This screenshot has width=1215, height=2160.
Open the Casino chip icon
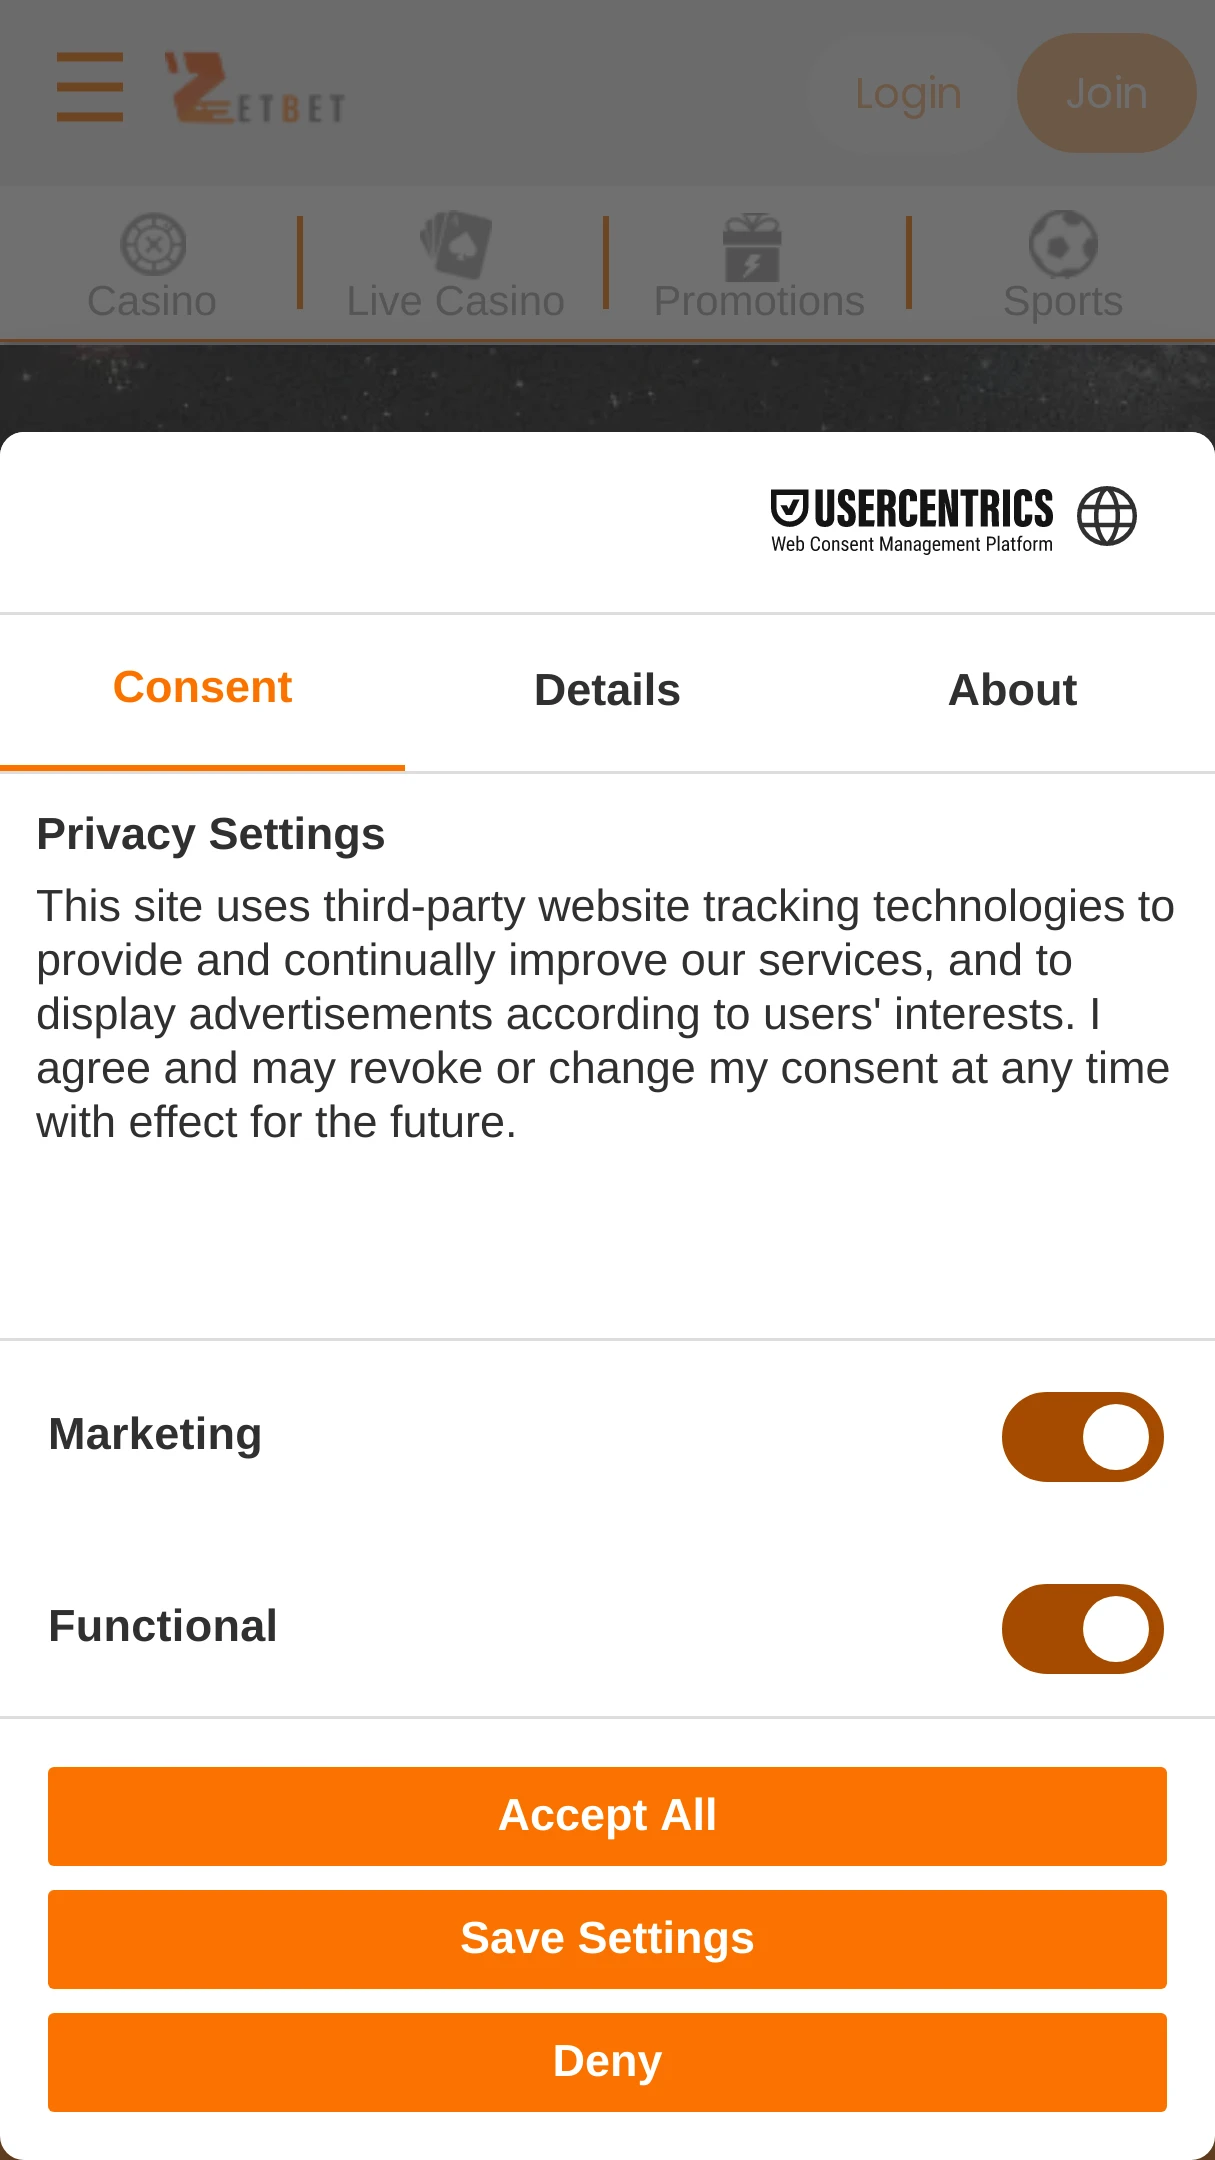click(x=153, y=244)
